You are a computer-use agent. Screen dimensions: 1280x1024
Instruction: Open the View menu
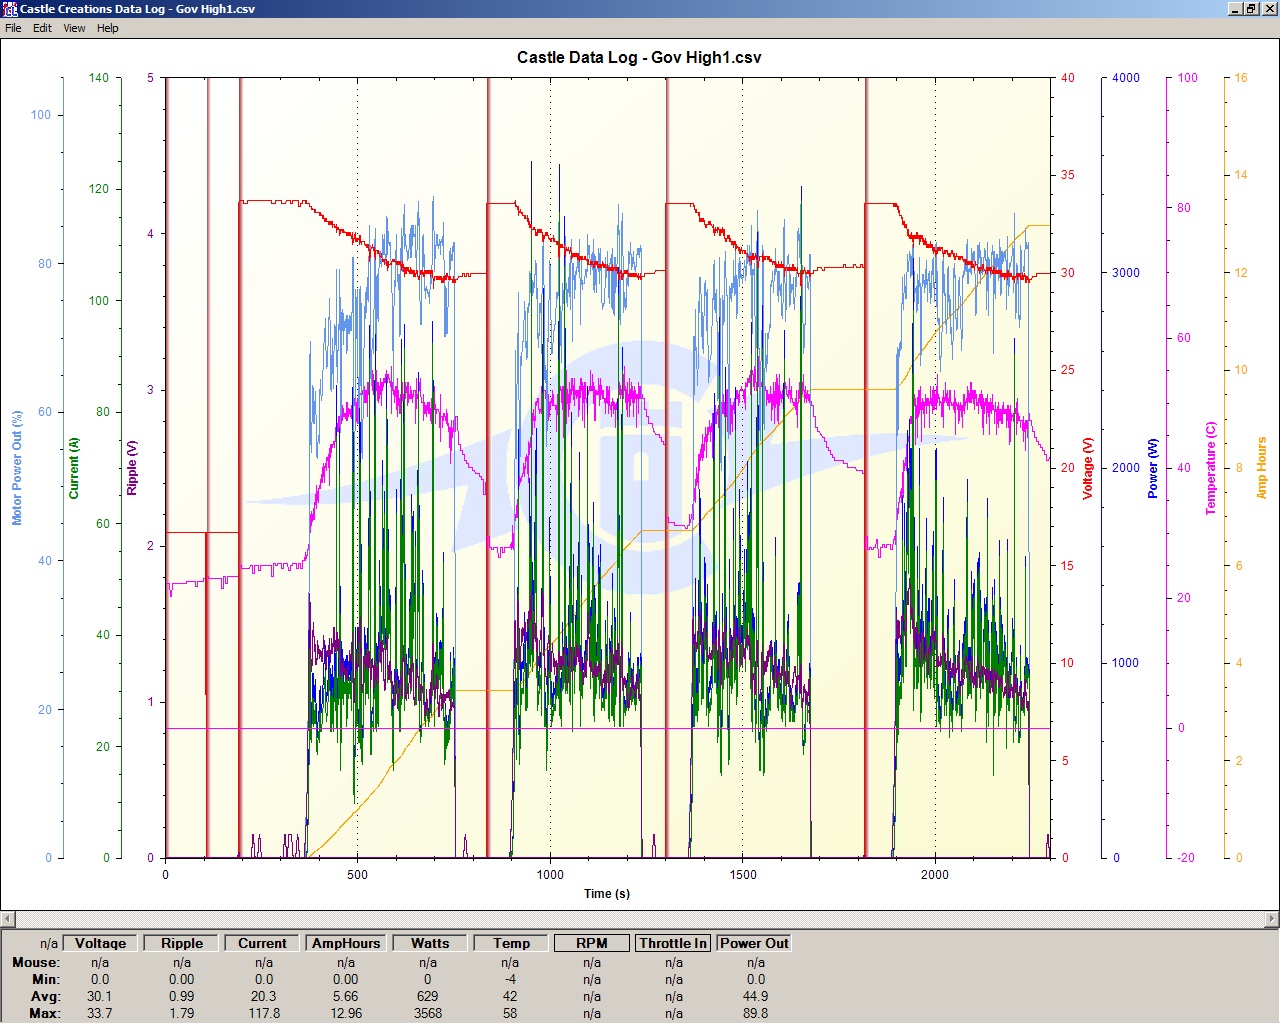pos(74,28)
